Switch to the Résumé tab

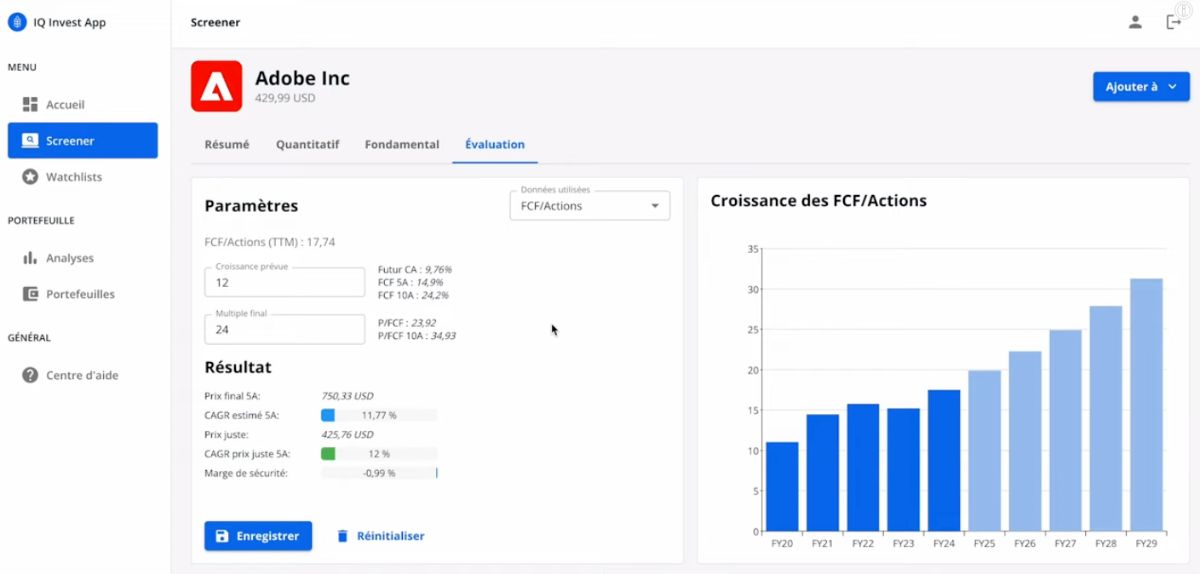coord(227,144)
